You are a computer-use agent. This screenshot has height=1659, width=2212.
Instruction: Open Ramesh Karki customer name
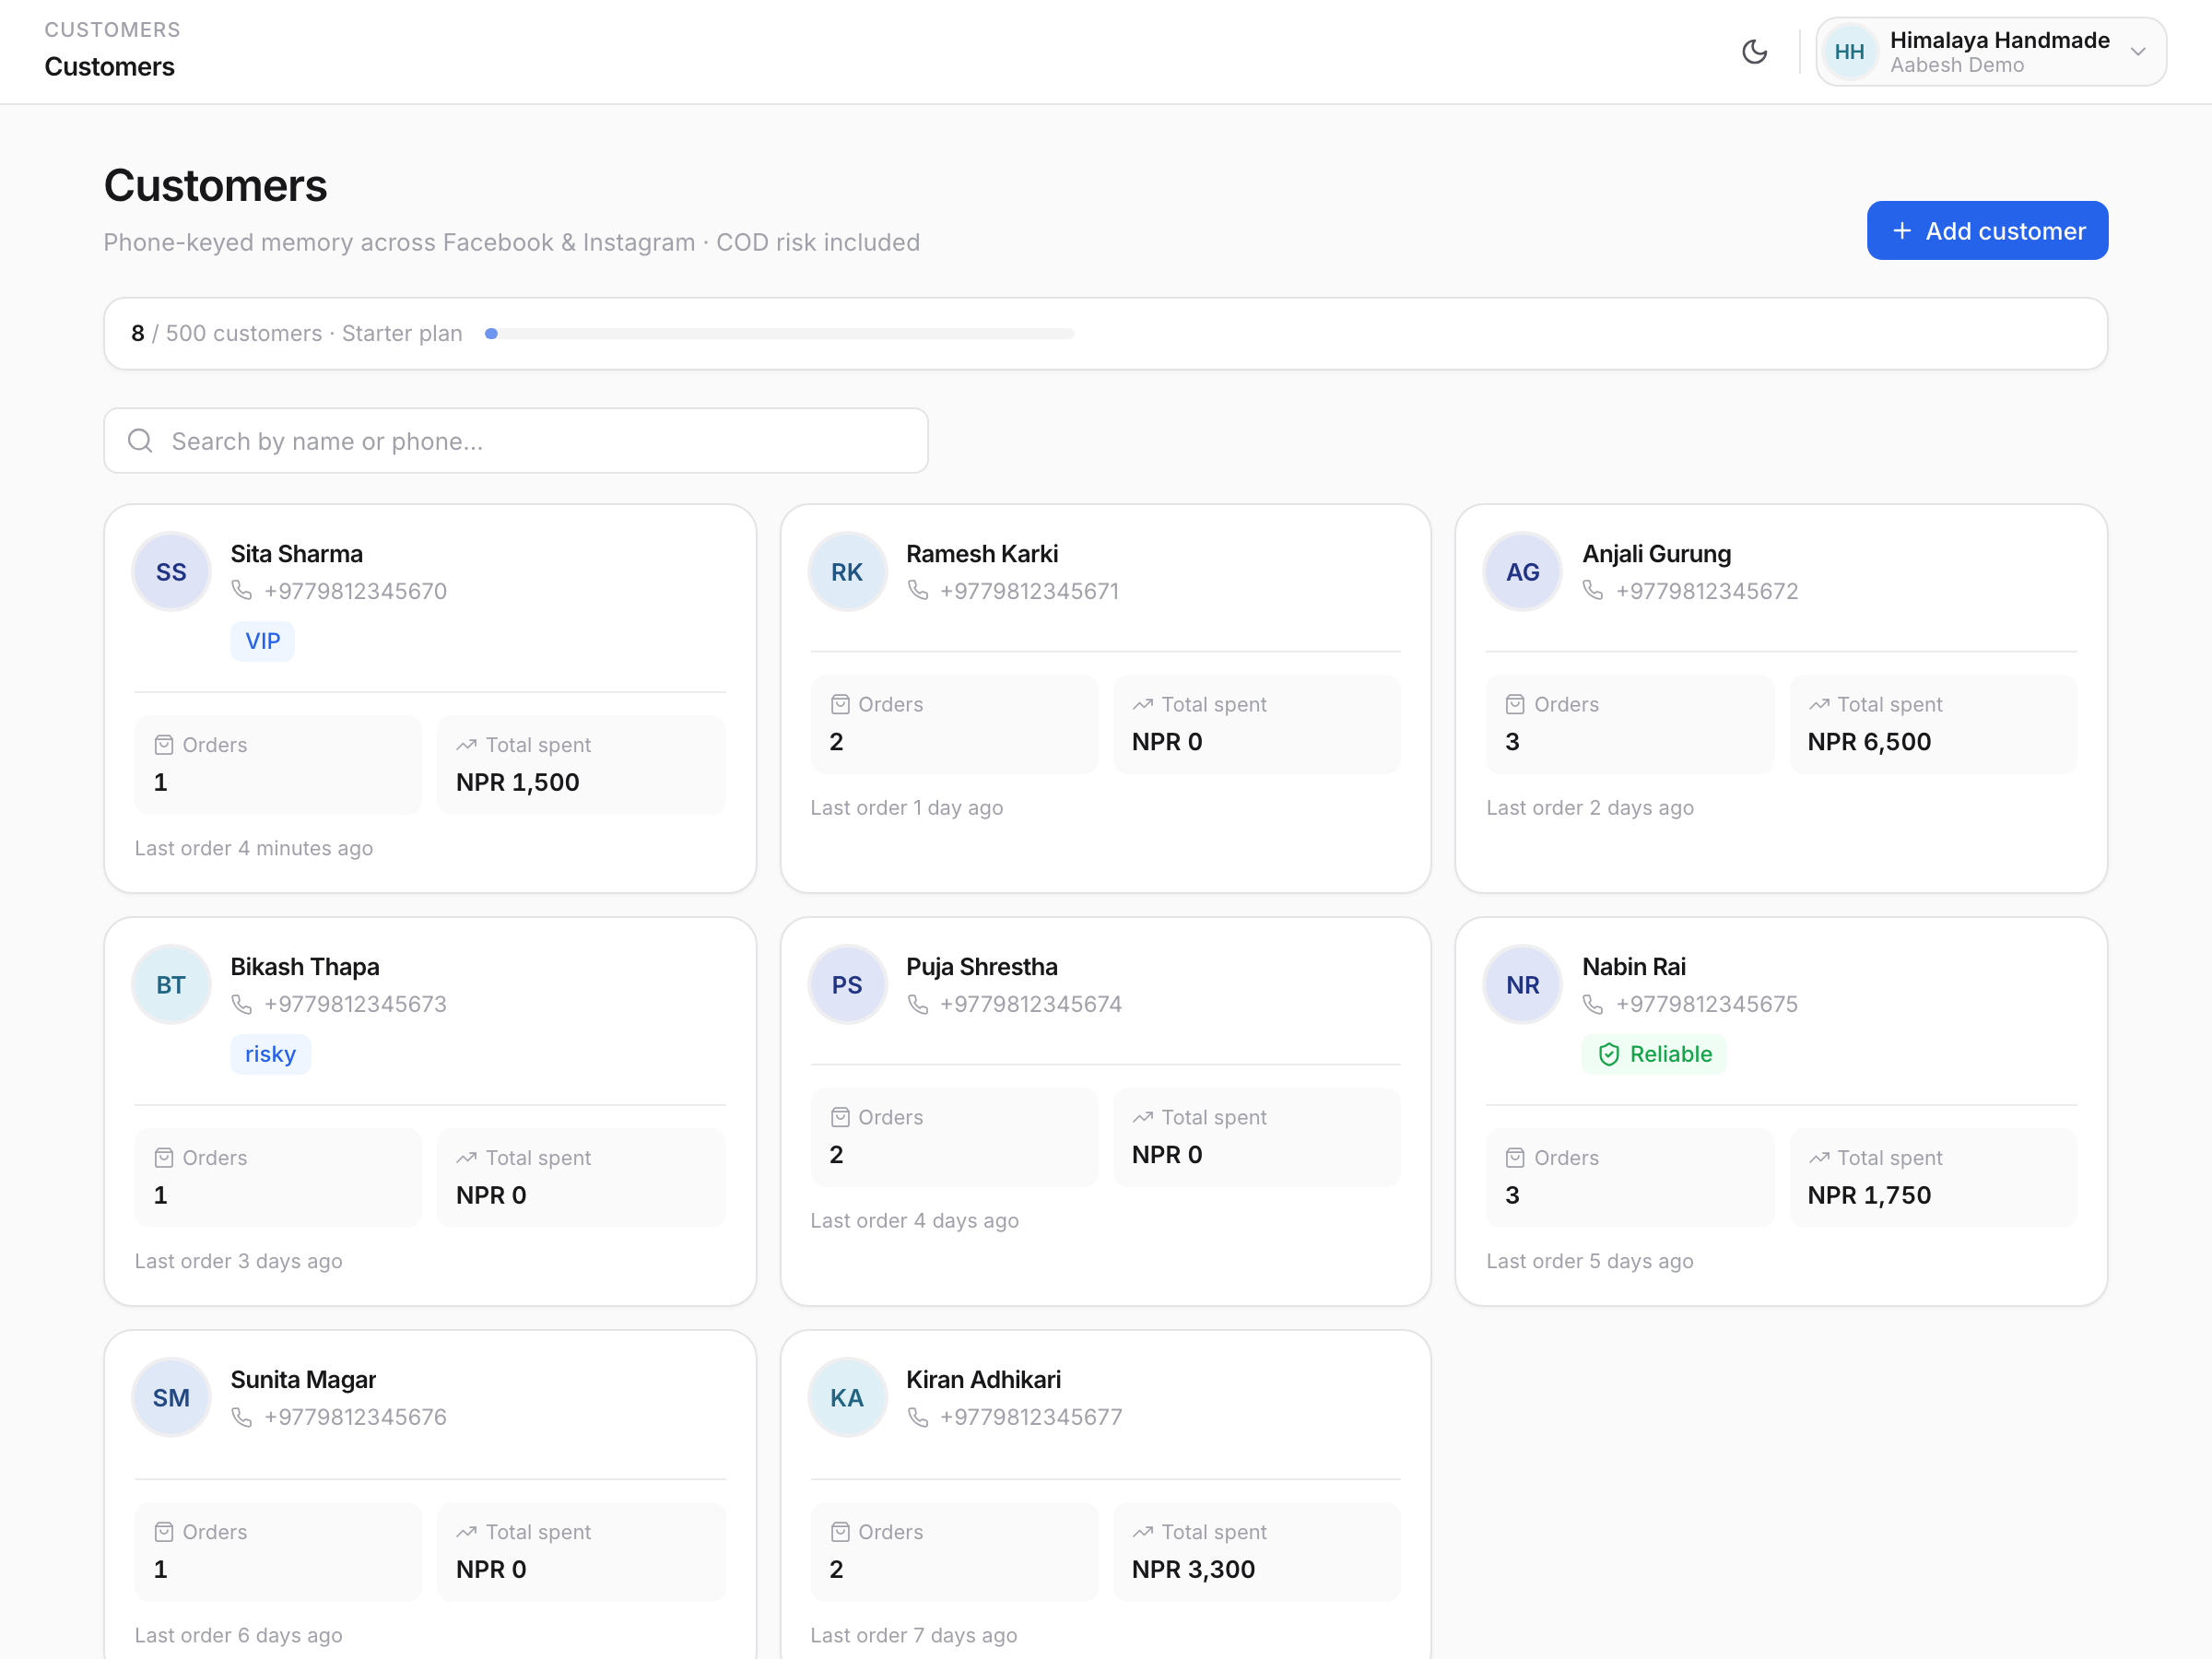tap(982, 554)
